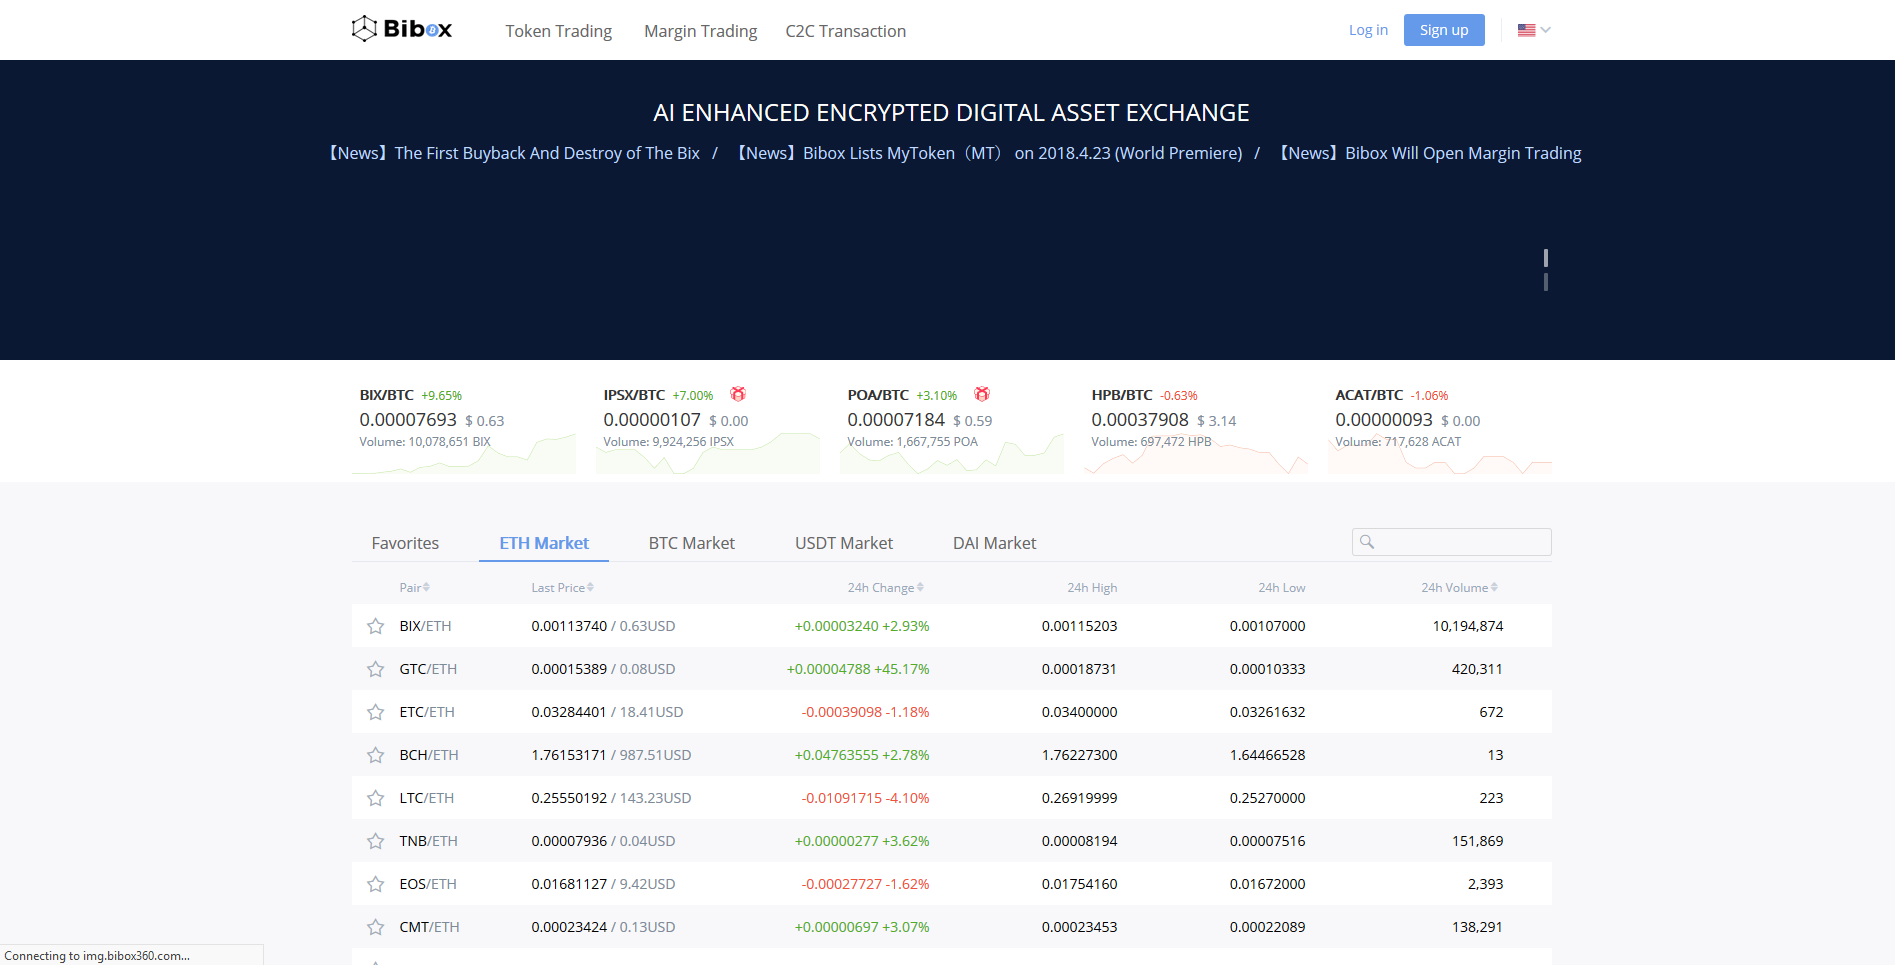Viewport: 1895px width, 965px height.
Task: Click BIX/ETH volume 10,194,874
Action: point(1468,626)
